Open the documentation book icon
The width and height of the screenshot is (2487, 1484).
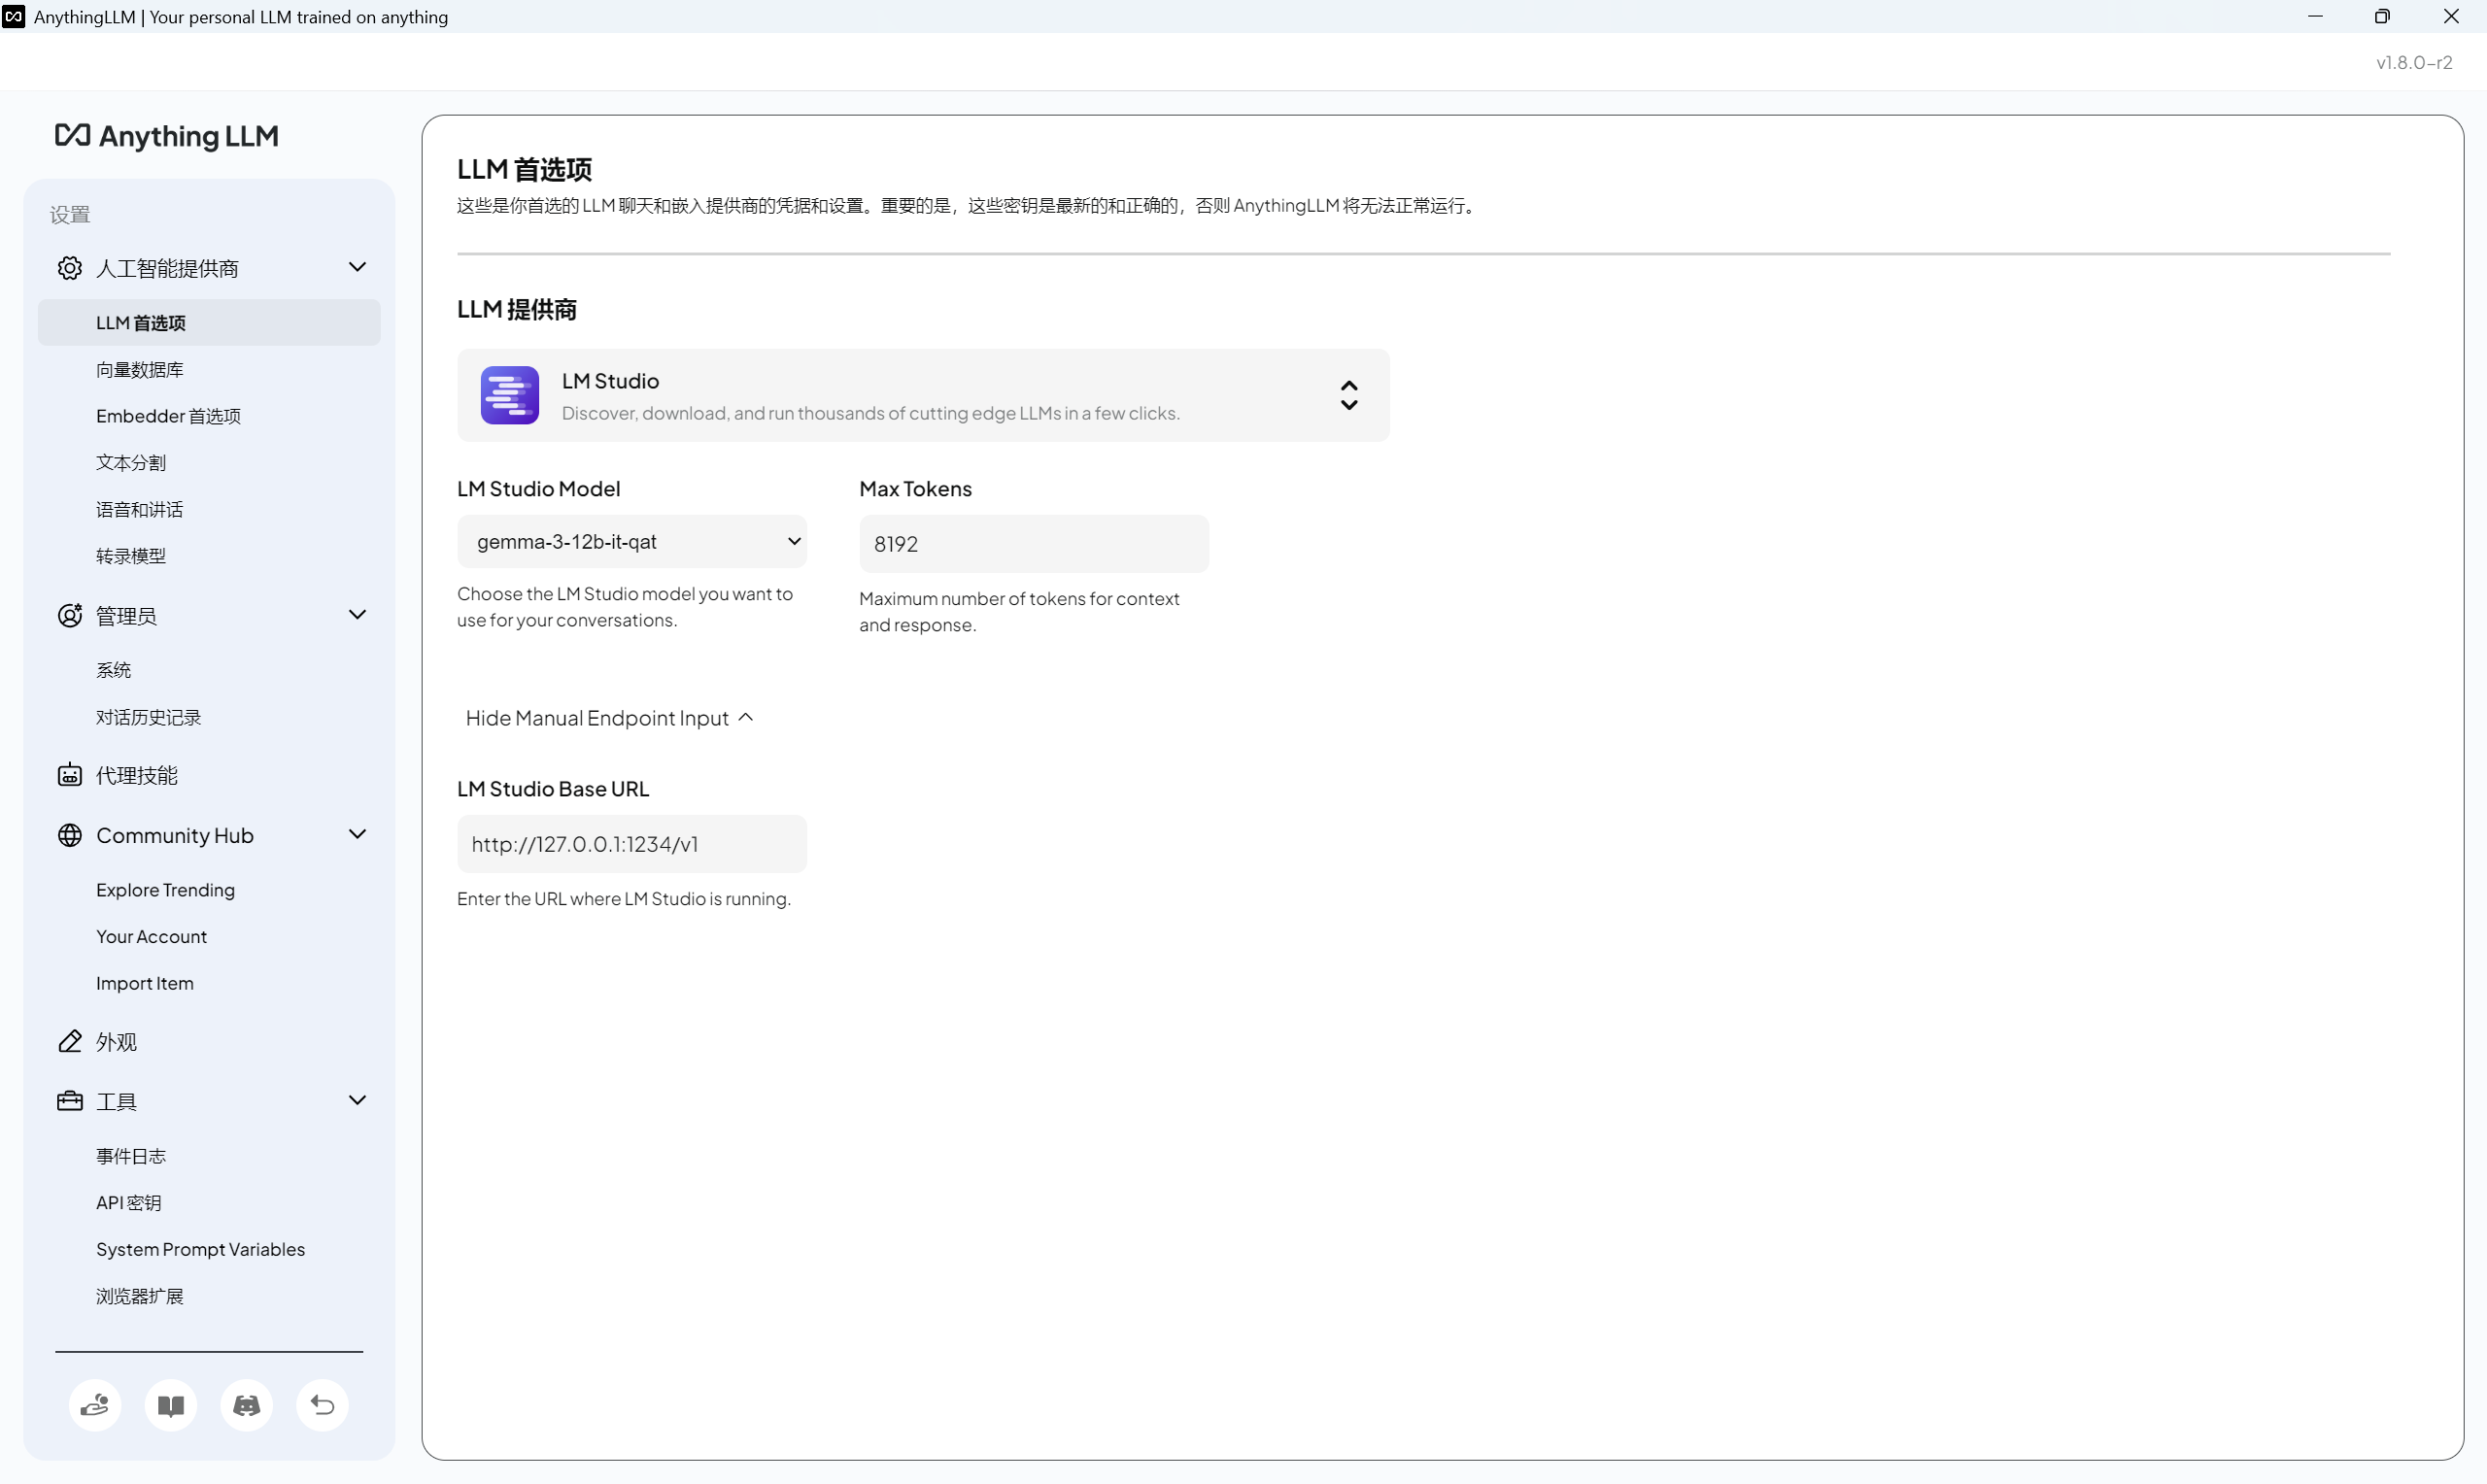click(x=171, y=1405)
